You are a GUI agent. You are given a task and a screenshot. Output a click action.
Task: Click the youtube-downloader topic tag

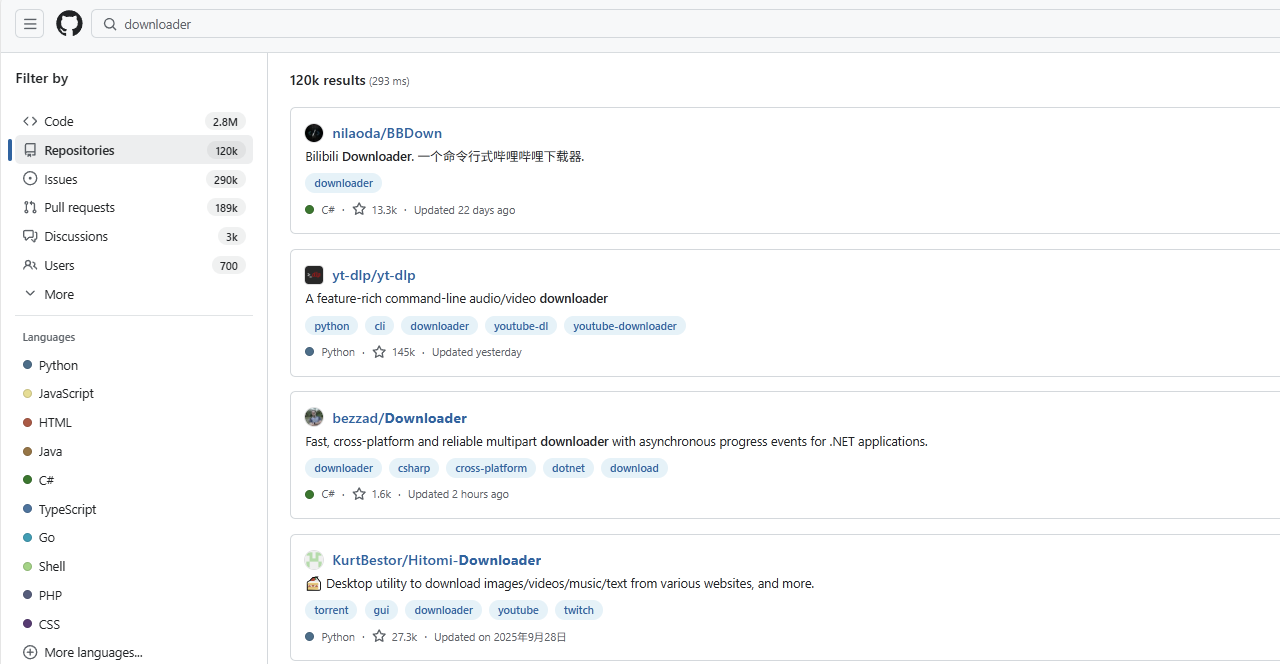click(x=625, y=326)
